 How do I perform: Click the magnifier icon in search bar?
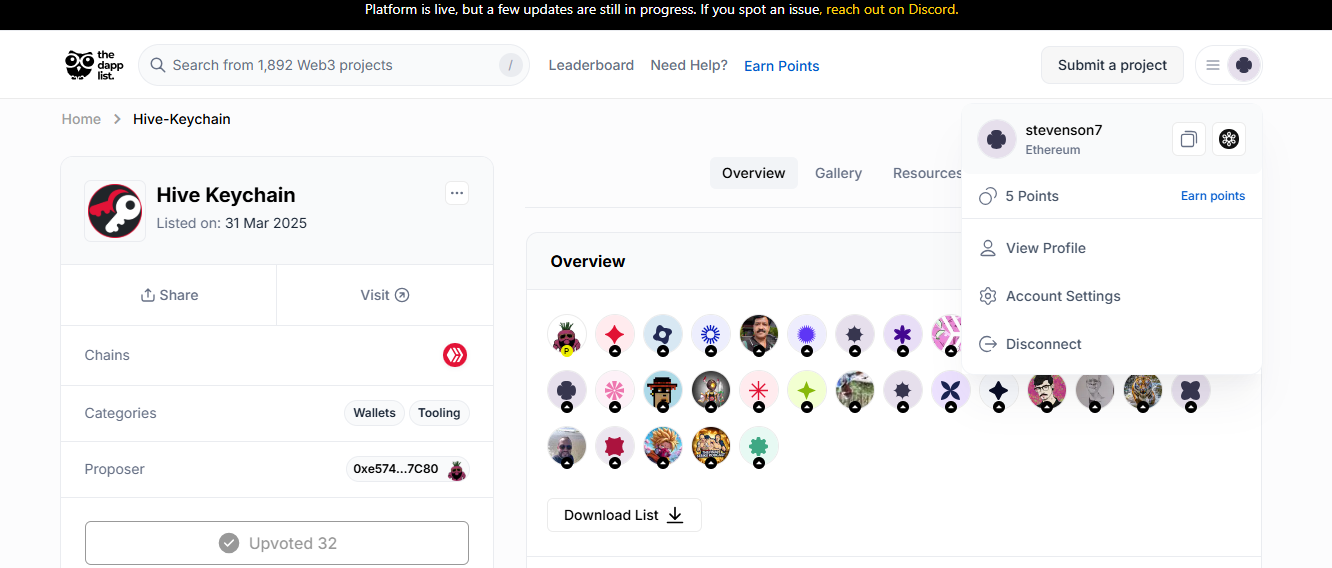click(x=157, y=65)
